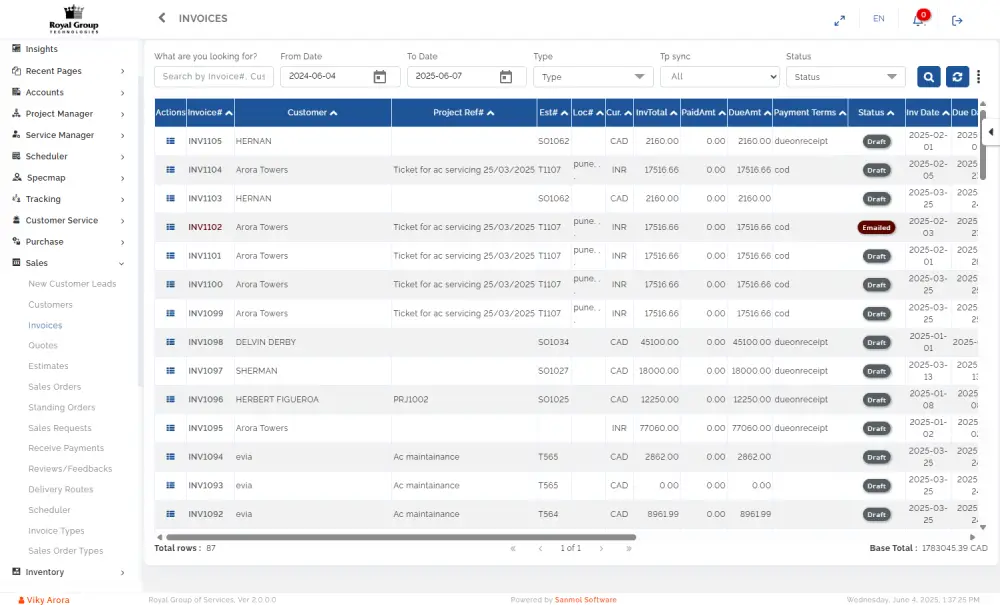Open Quotes in the Sales submenu
The height and width of the screenshot is (605, 1000).
click(43, 346)
